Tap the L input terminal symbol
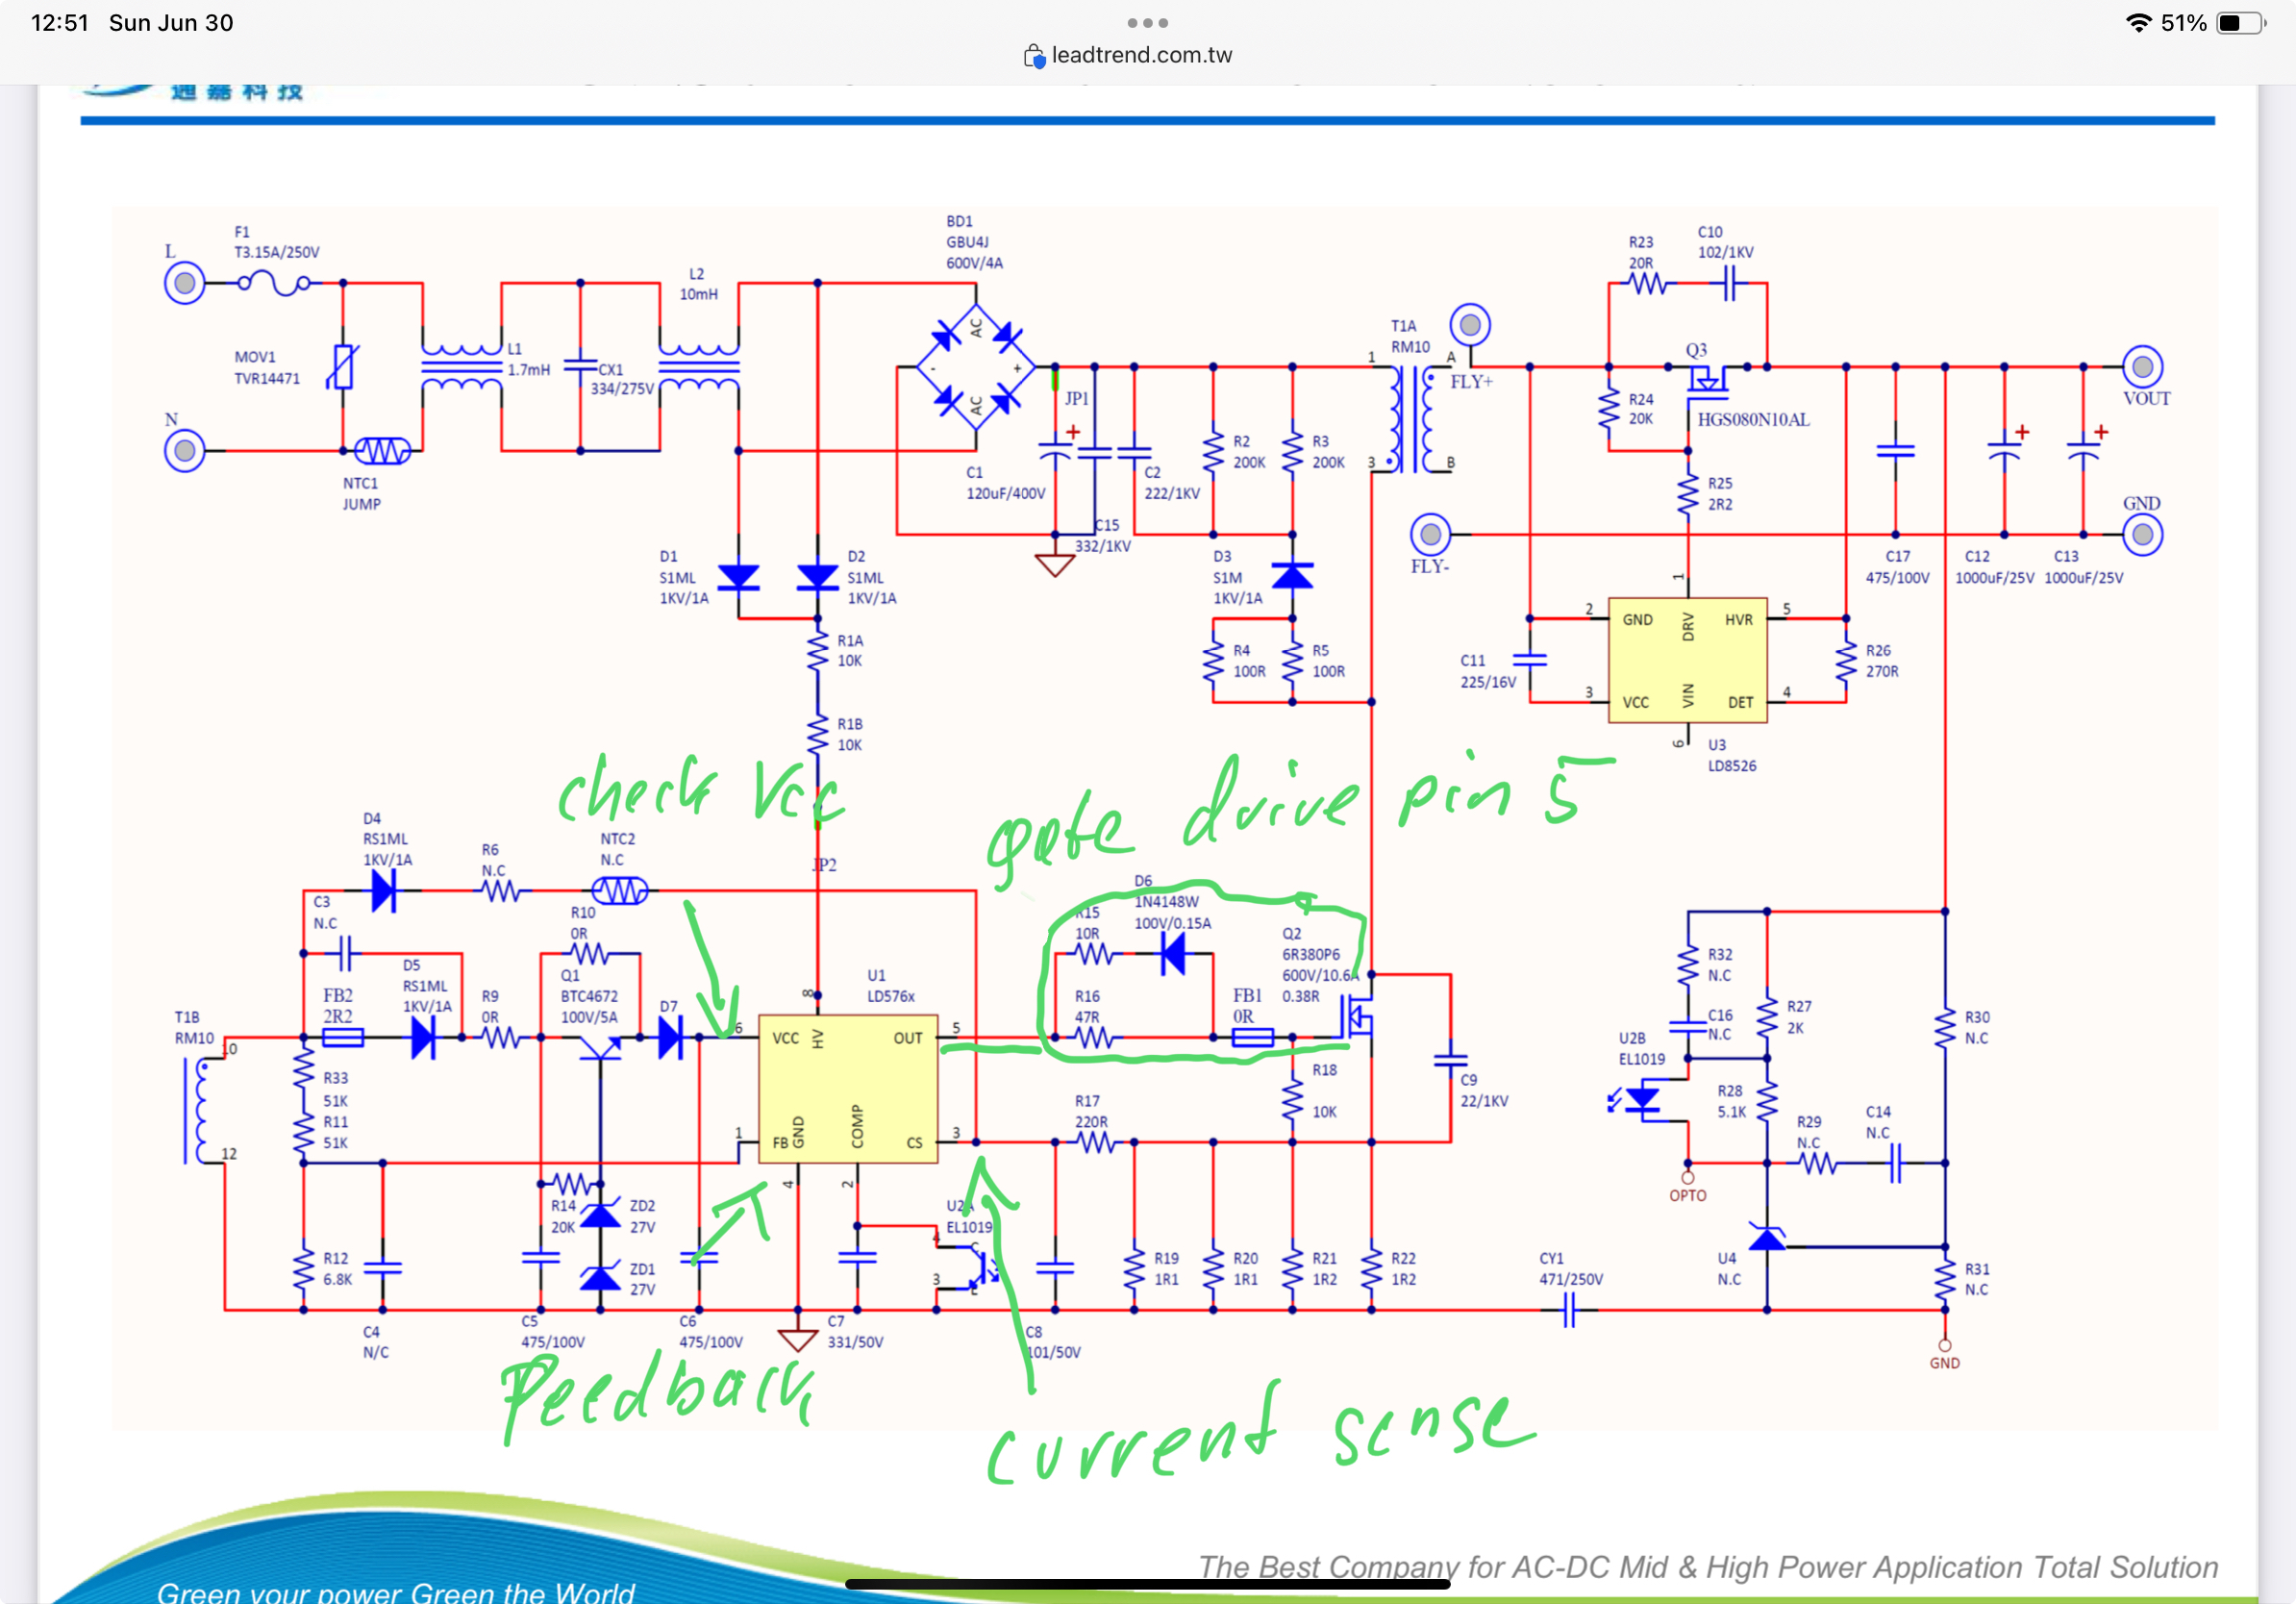Screen dimensions: 2296x1604 click(185, 283)
